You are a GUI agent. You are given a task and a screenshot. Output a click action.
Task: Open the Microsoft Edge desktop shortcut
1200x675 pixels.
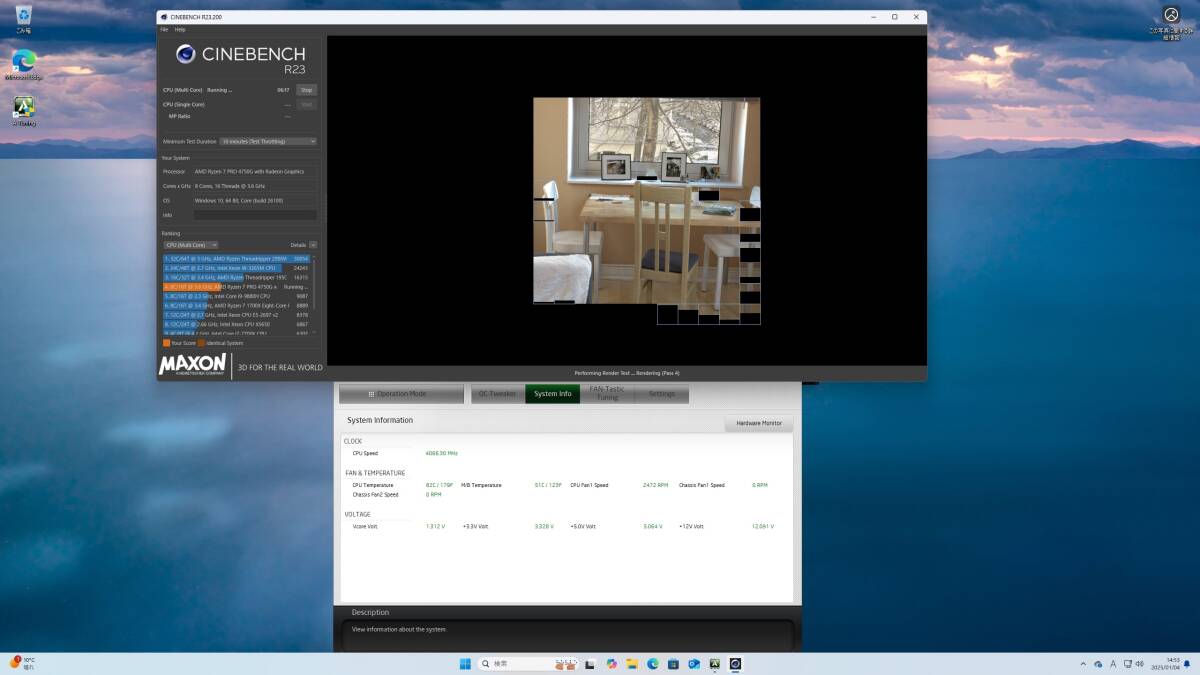click(23, 64)
